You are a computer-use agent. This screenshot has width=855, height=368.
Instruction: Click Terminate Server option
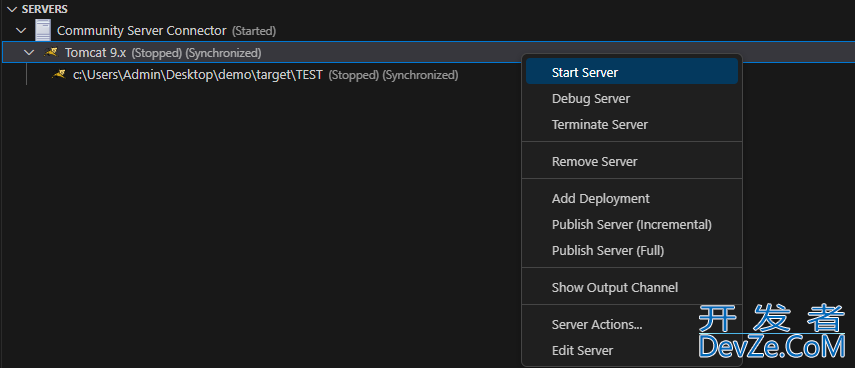[631, 125]
